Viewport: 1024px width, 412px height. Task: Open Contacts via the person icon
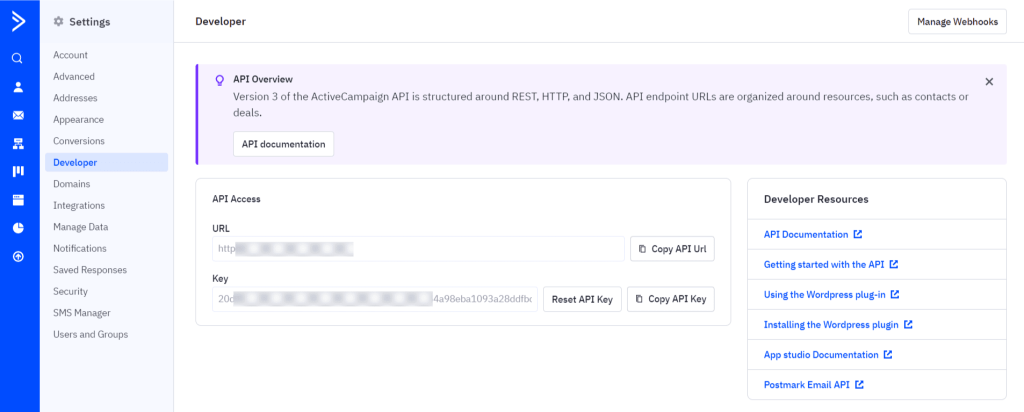click(x=18, y=87)
